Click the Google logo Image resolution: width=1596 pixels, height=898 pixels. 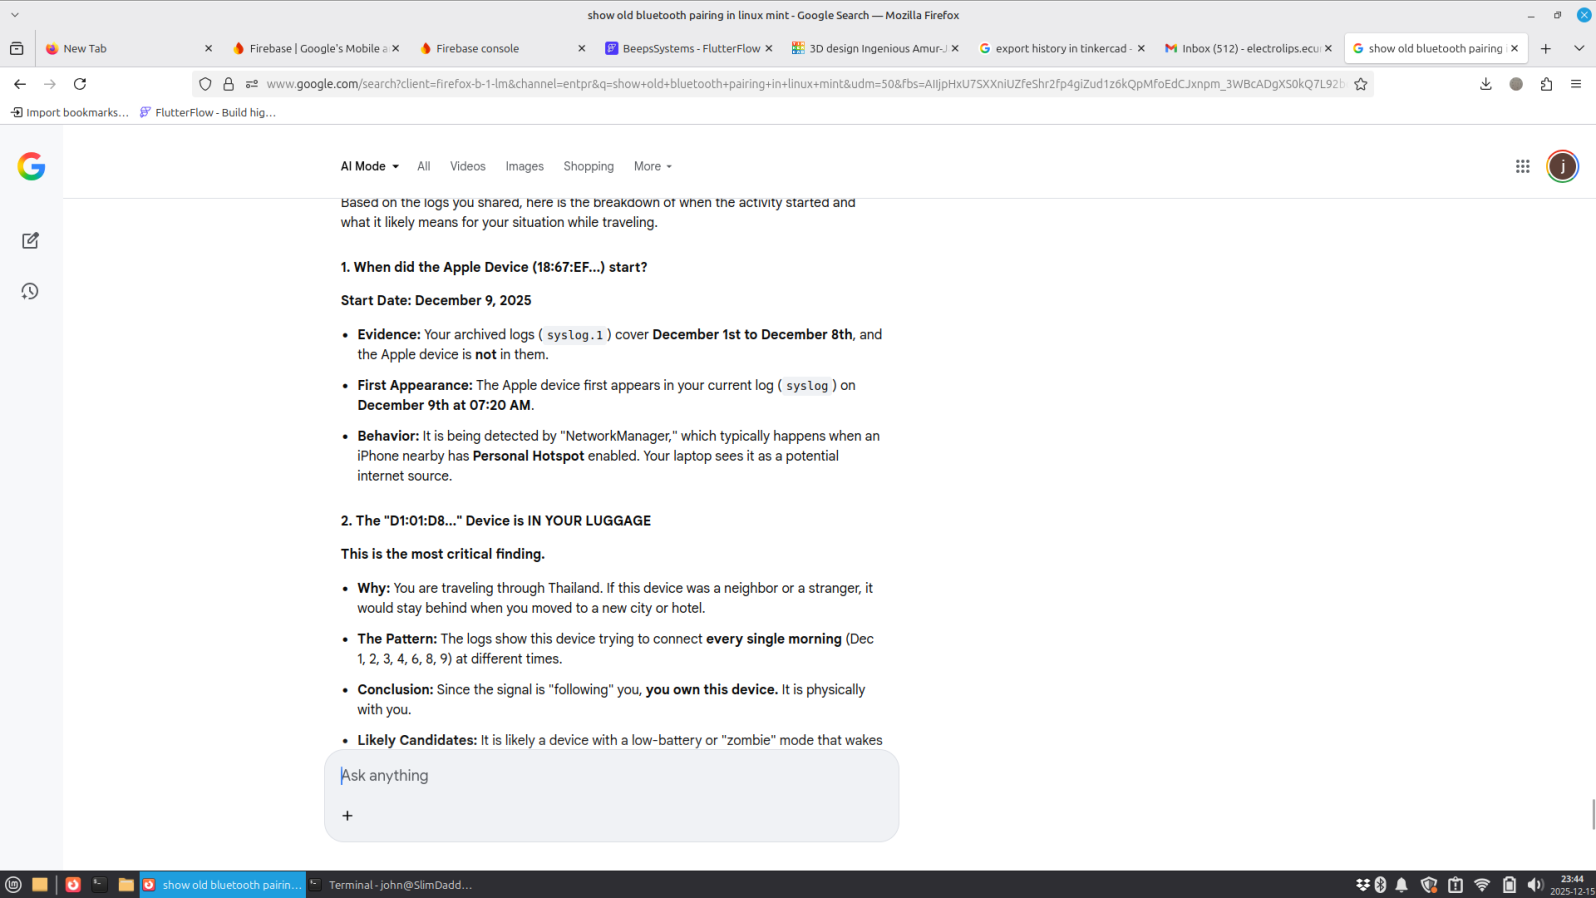[x=31, y=166]
